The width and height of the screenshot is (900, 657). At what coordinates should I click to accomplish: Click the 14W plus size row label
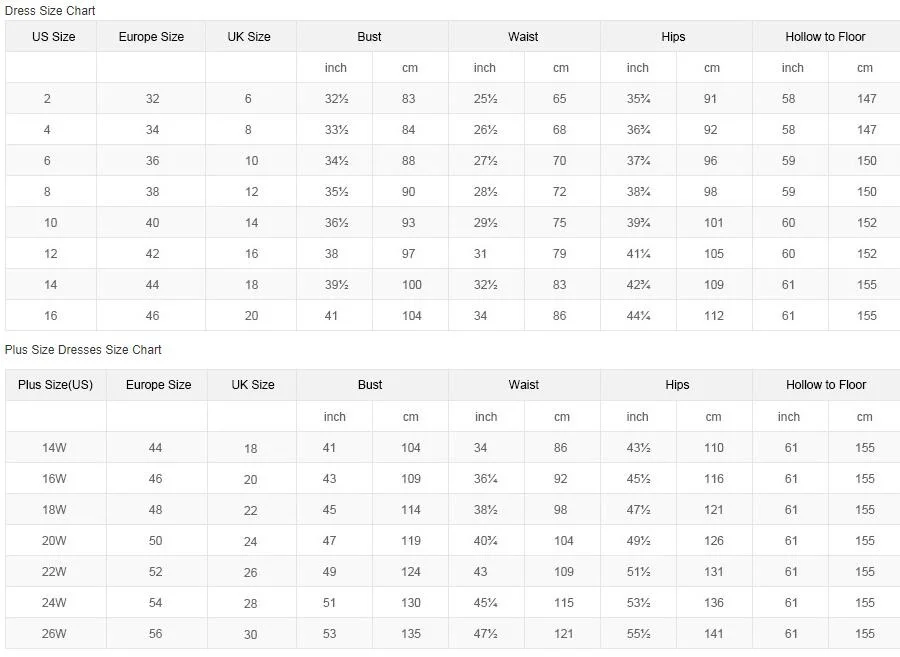(x=54, y=448)
